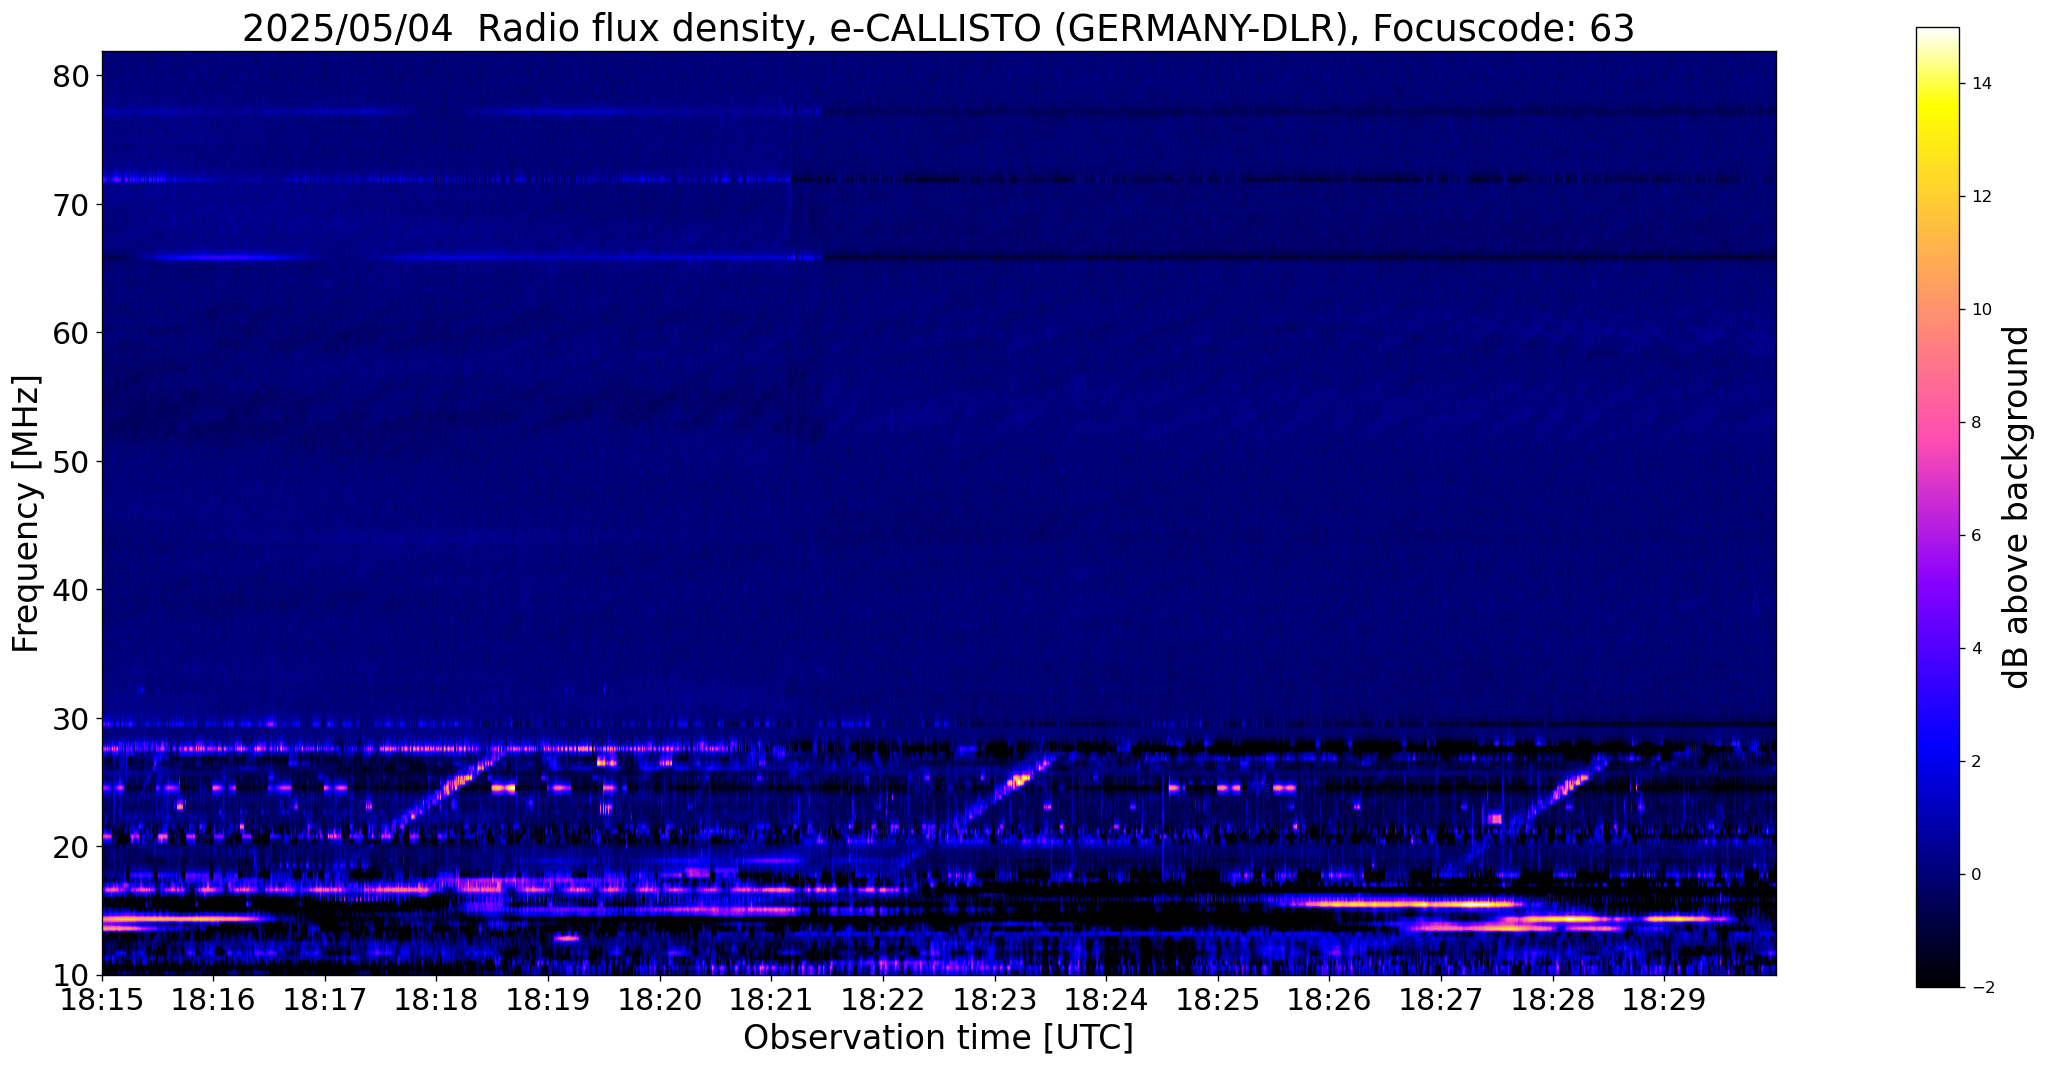Click the 18:28 time tick label

1552,999
